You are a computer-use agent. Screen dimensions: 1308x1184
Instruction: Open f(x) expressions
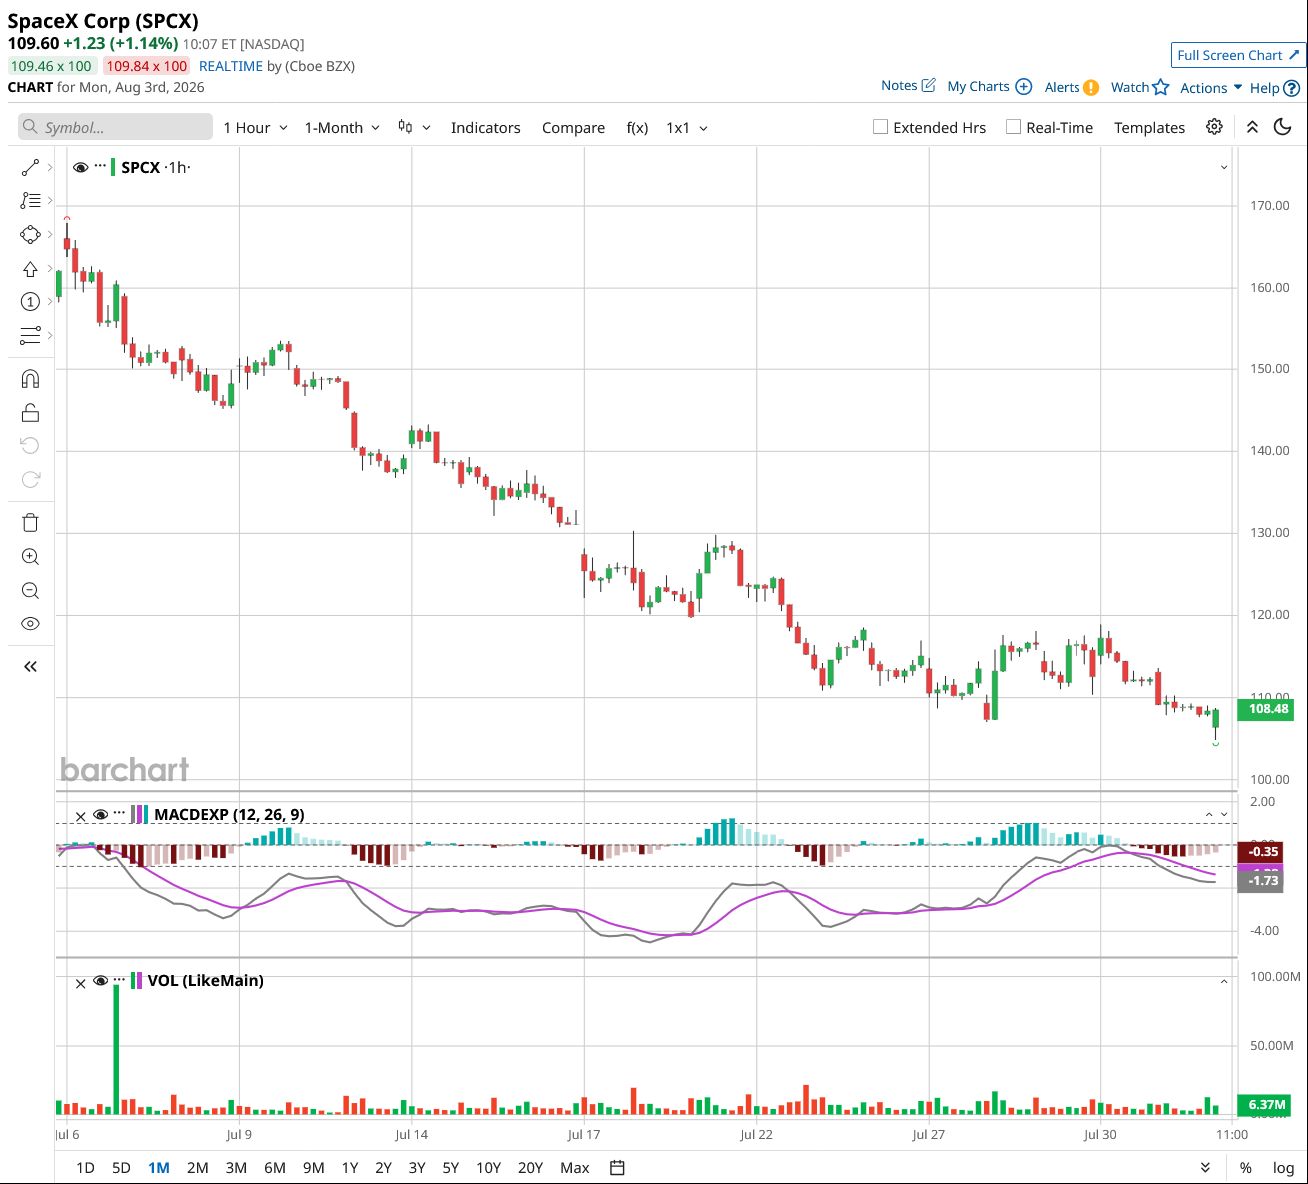pyautogui.click(x=637, y=128)
